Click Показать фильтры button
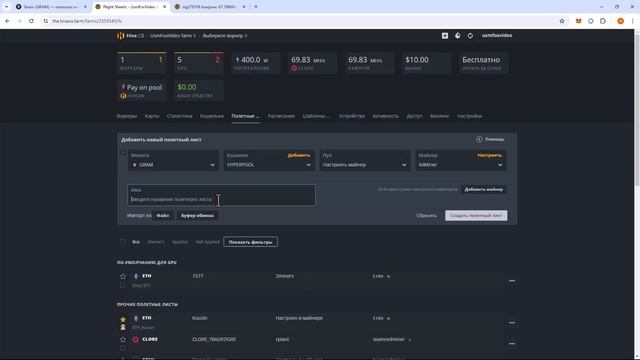The height and width of the screenshot is (360, 640). click(251, 242)
